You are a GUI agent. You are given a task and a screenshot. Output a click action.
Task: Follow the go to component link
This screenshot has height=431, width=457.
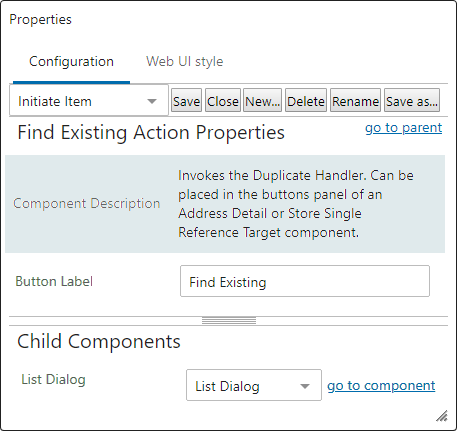381,386
